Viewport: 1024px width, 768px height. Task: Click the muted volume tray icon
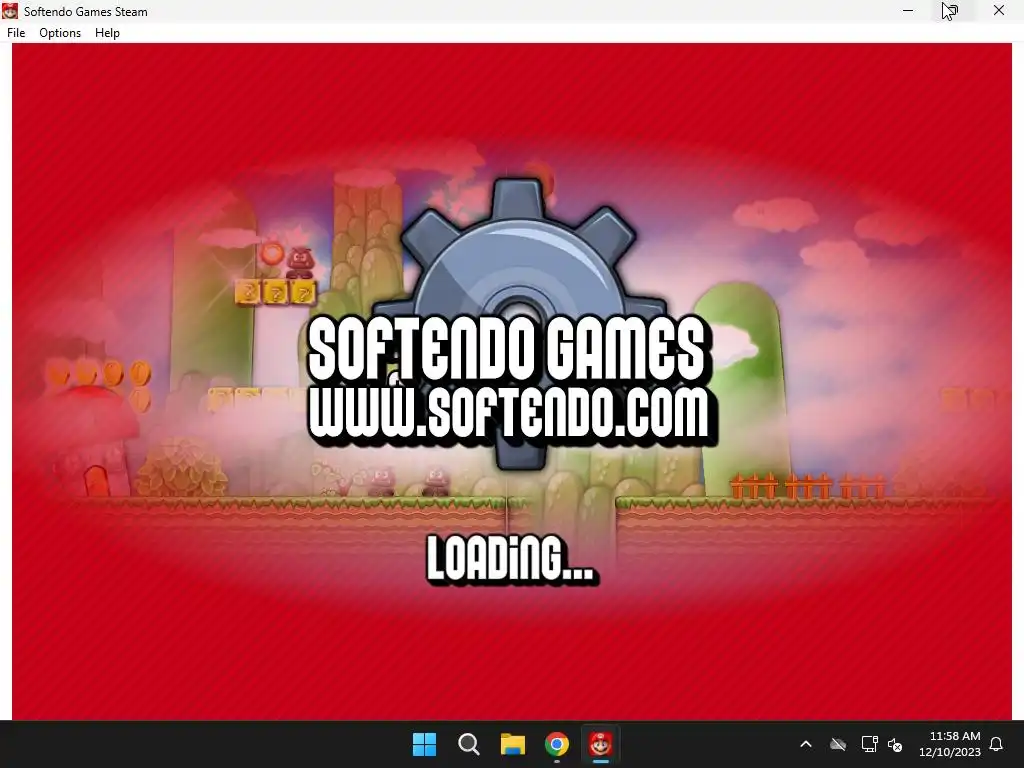point(895,744)
